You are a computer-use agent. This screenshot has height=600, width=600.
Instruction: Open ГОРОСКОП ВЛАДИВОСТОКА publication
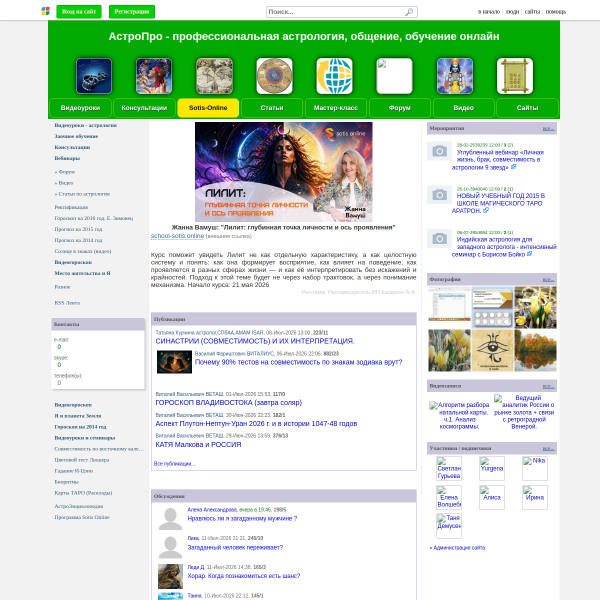[x=228, y=403]
